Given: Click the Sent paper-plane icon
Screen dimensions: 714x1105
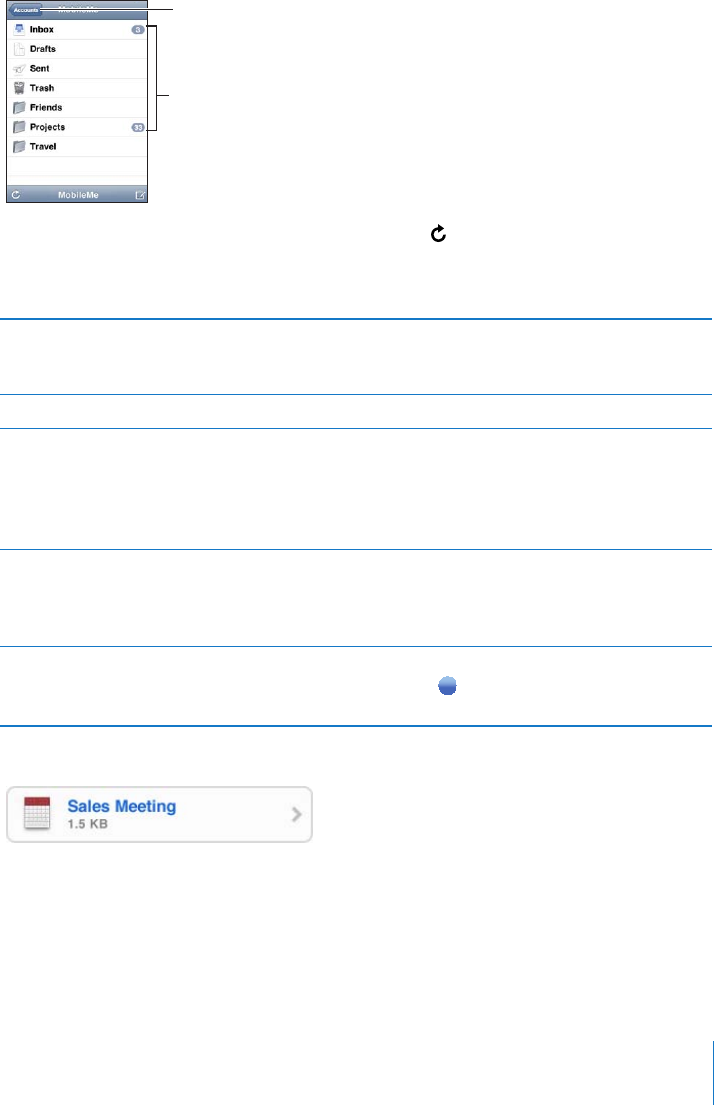Looking at the screenshot, I should pyautogui.click(x=20, y=69).
